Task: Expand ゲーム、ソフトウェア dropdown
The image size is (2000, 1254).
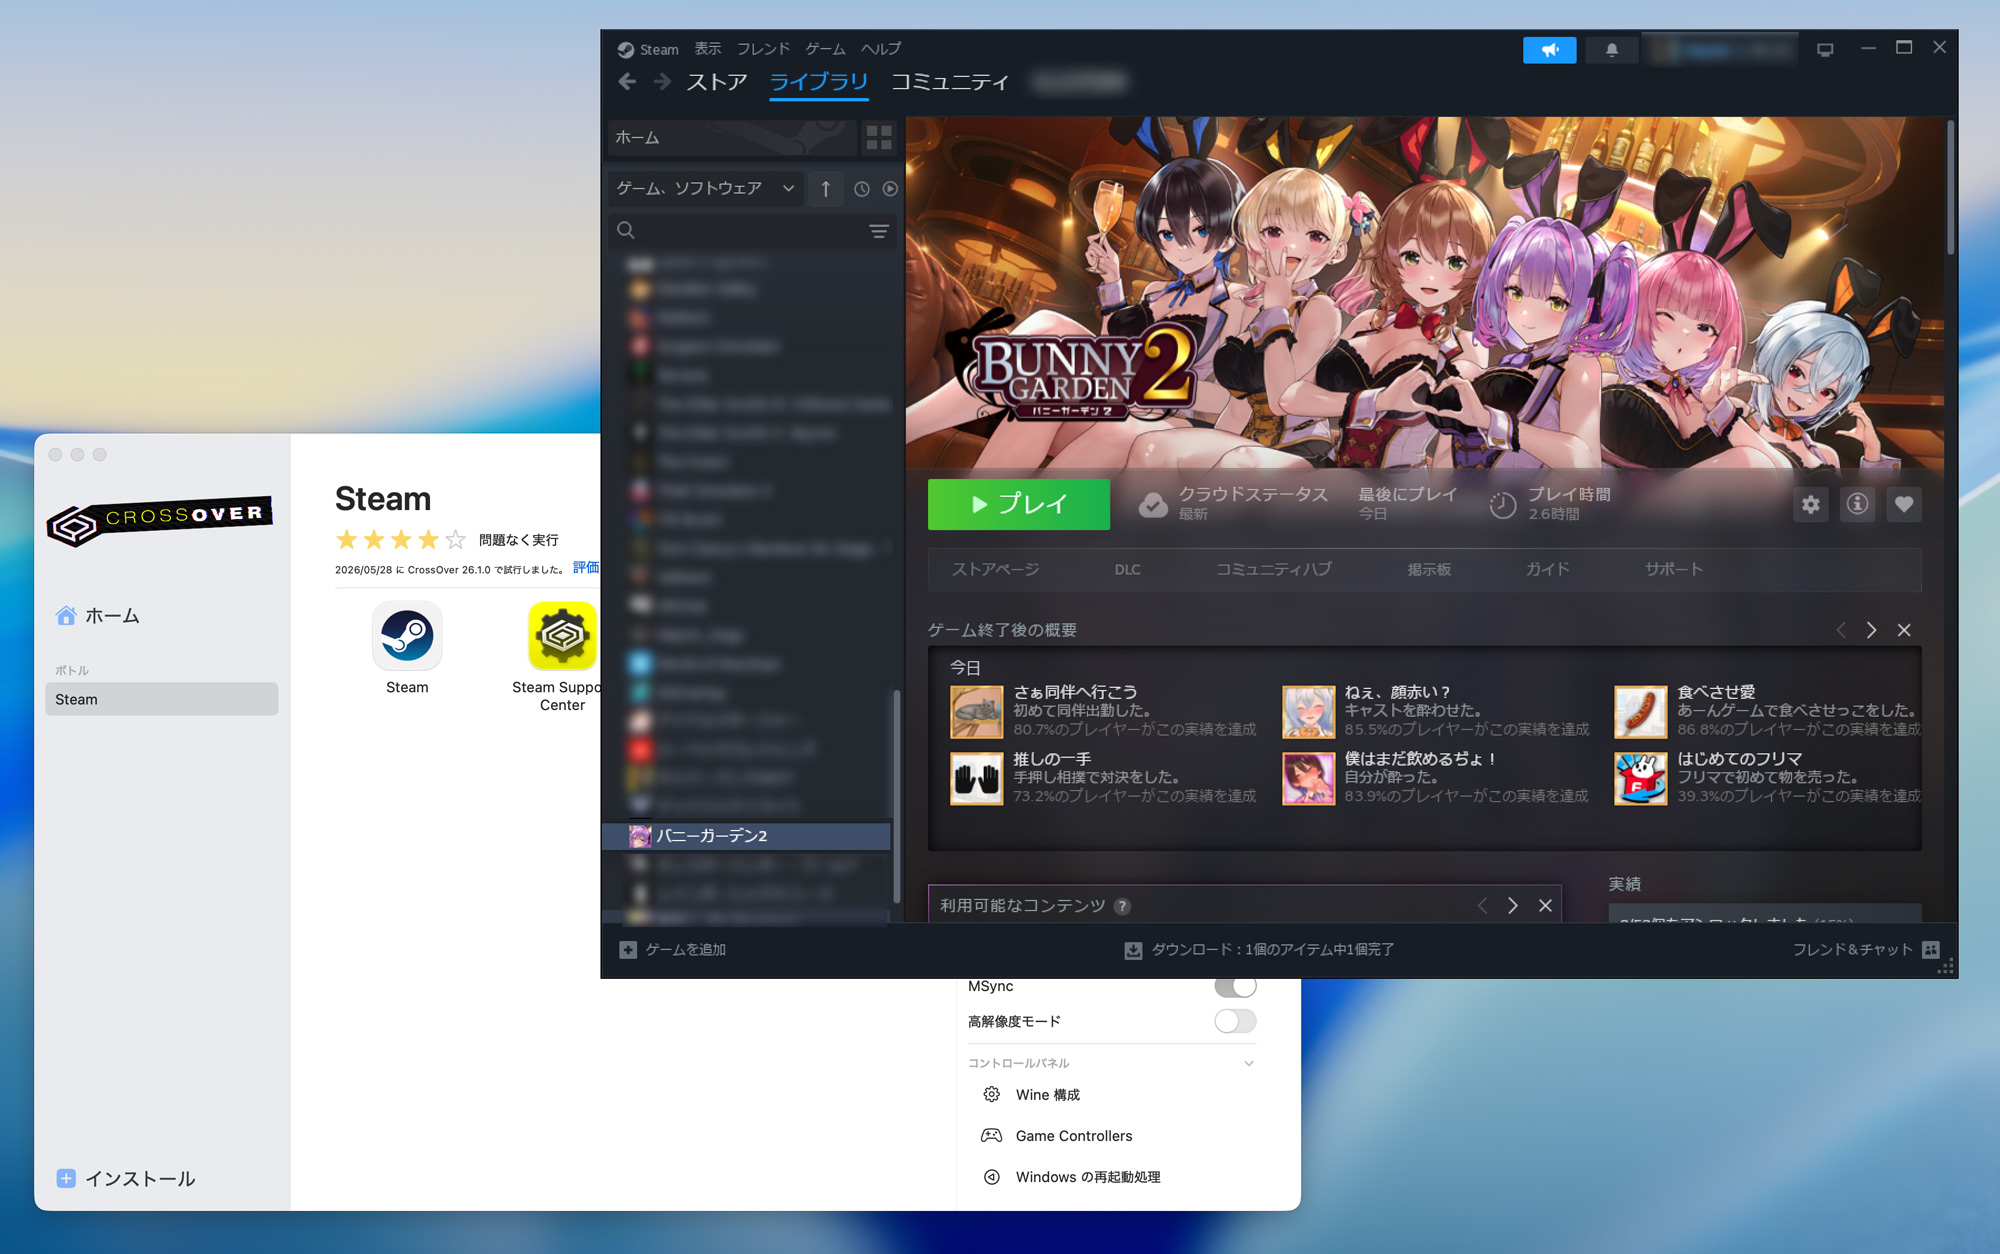Action: point(705,188)
